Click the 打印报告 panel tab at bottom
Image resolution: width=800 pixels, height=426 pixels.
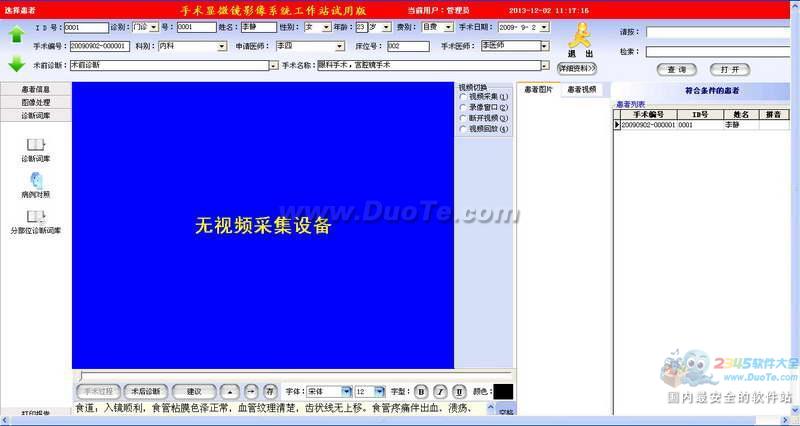tap(36, 413)
